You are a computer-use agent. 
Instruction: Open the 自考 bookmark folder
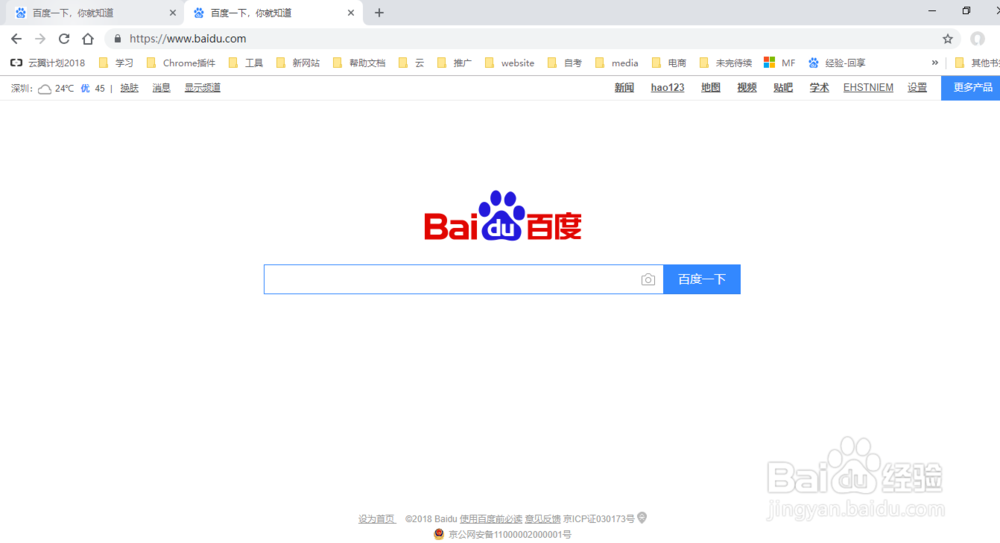(564, 63)
